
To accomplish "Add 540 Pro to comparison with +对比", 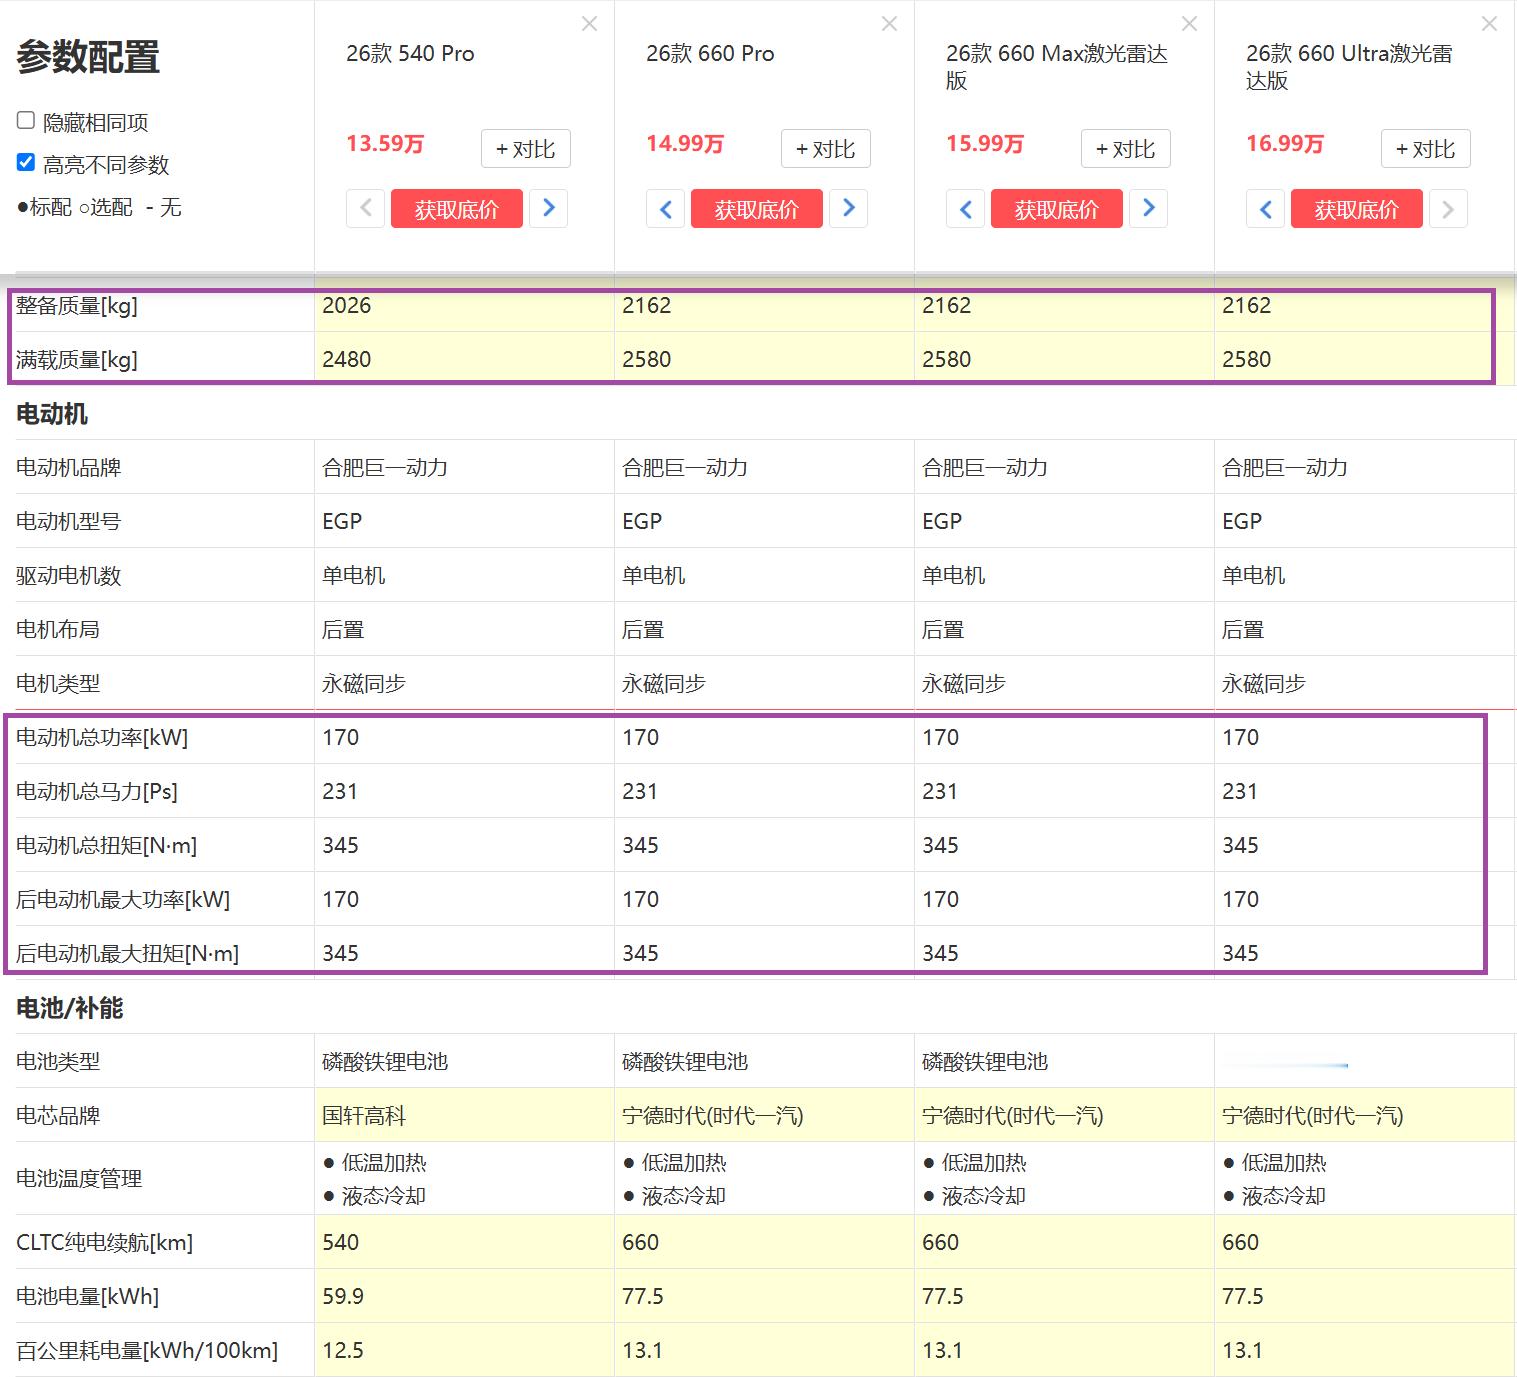I will click(525, 149).
